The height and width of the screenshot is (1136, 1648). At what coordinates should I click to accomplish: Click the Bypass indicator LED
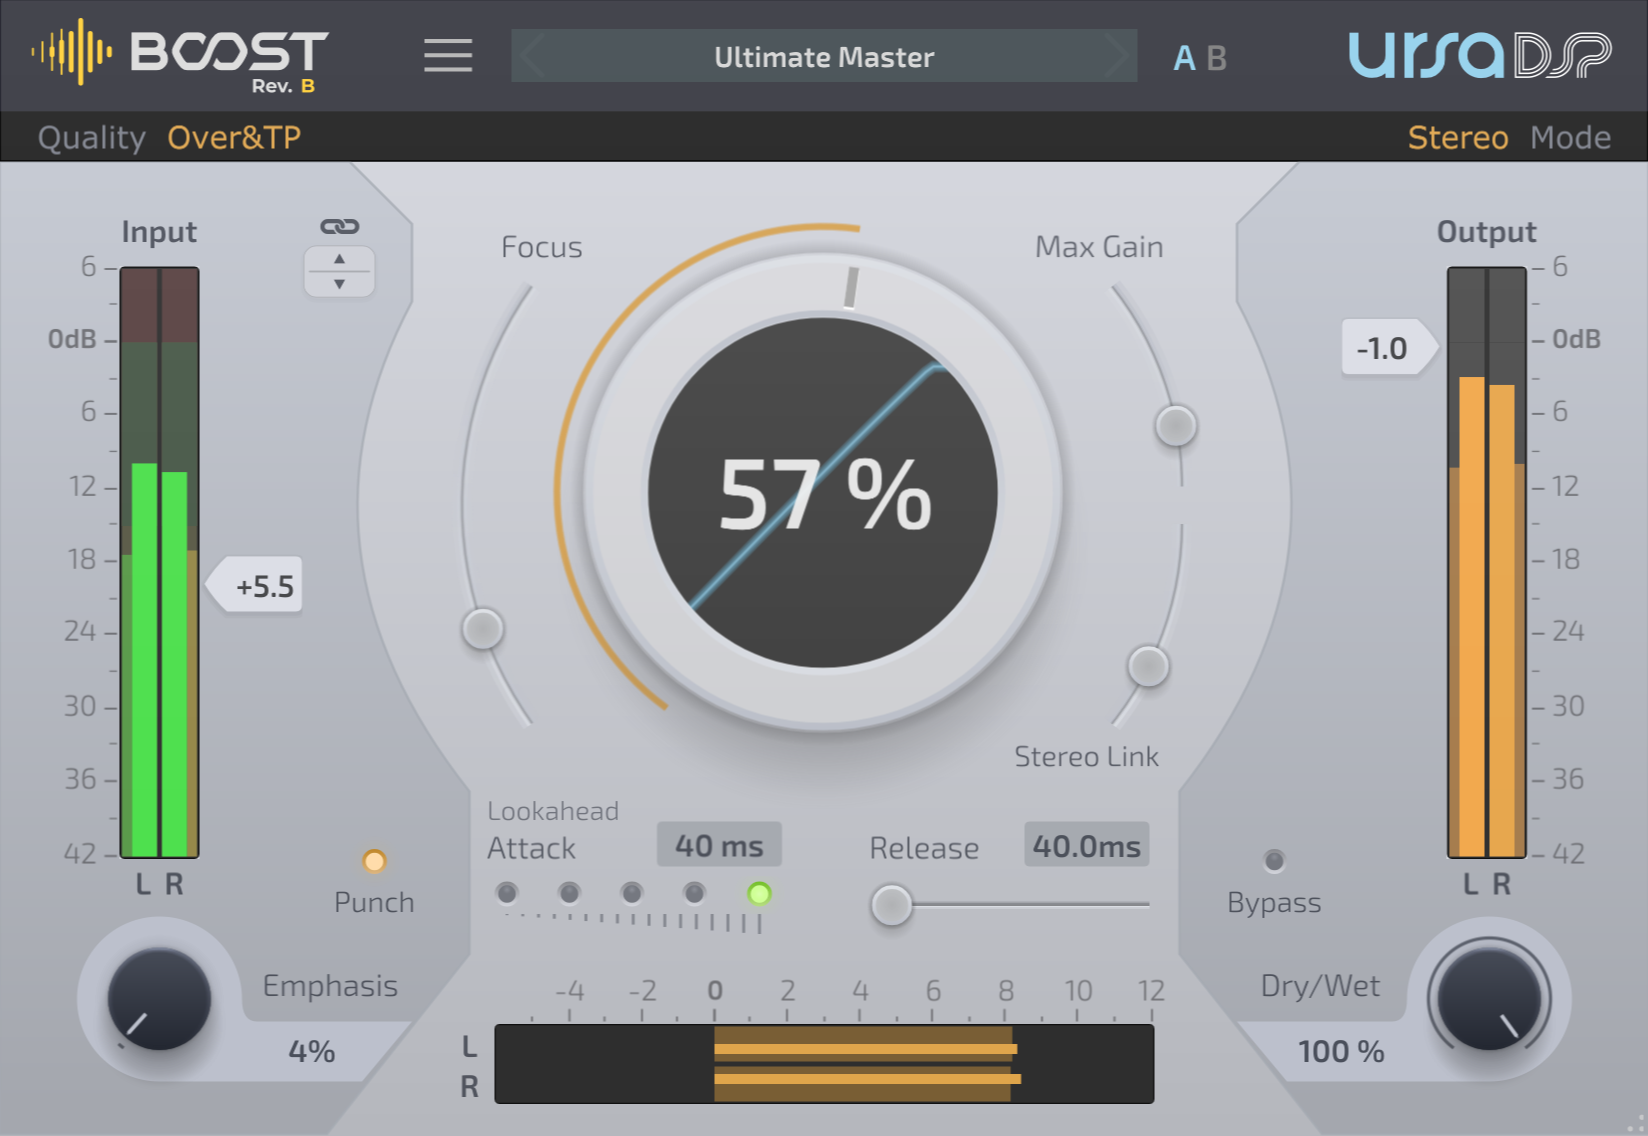(x=1273, y=860)
